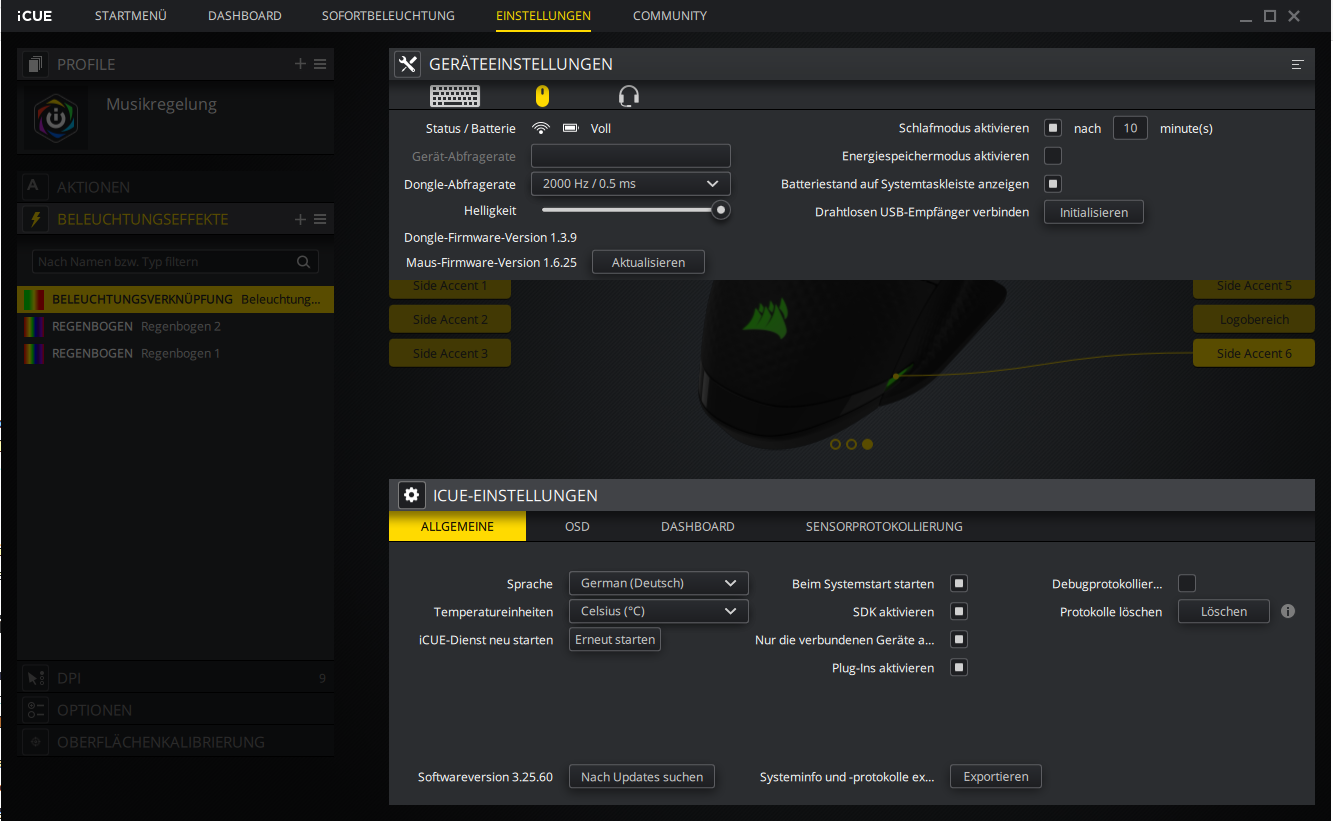Select first carousel dot under mouse image
The width and height of the screenshot is (1333, 821).
pos(835,444)
